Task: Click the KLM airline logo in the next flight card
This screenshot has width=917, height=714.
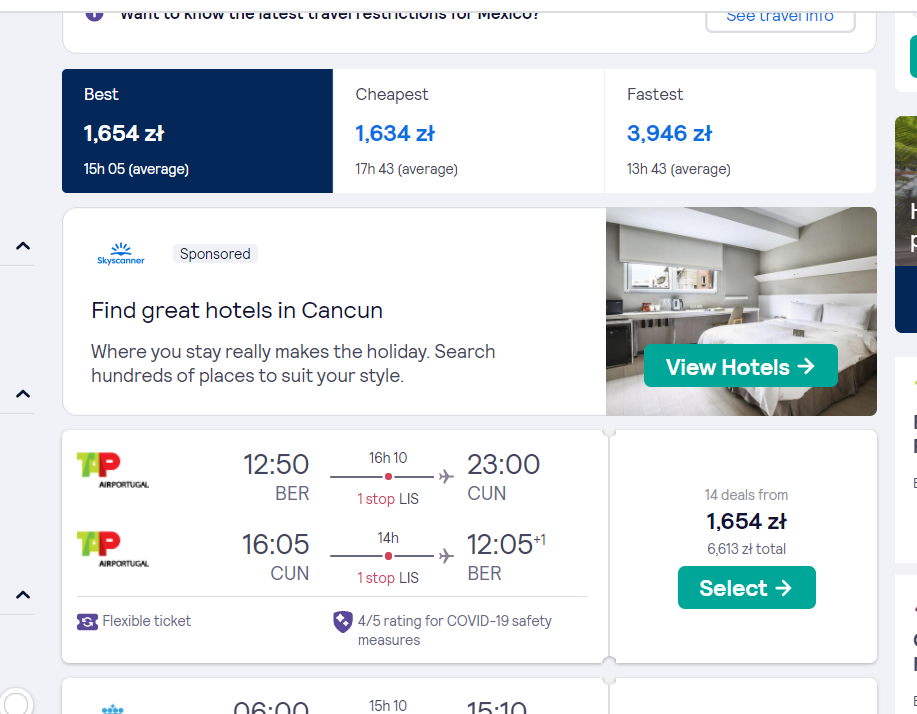Action: click(112, 709)
